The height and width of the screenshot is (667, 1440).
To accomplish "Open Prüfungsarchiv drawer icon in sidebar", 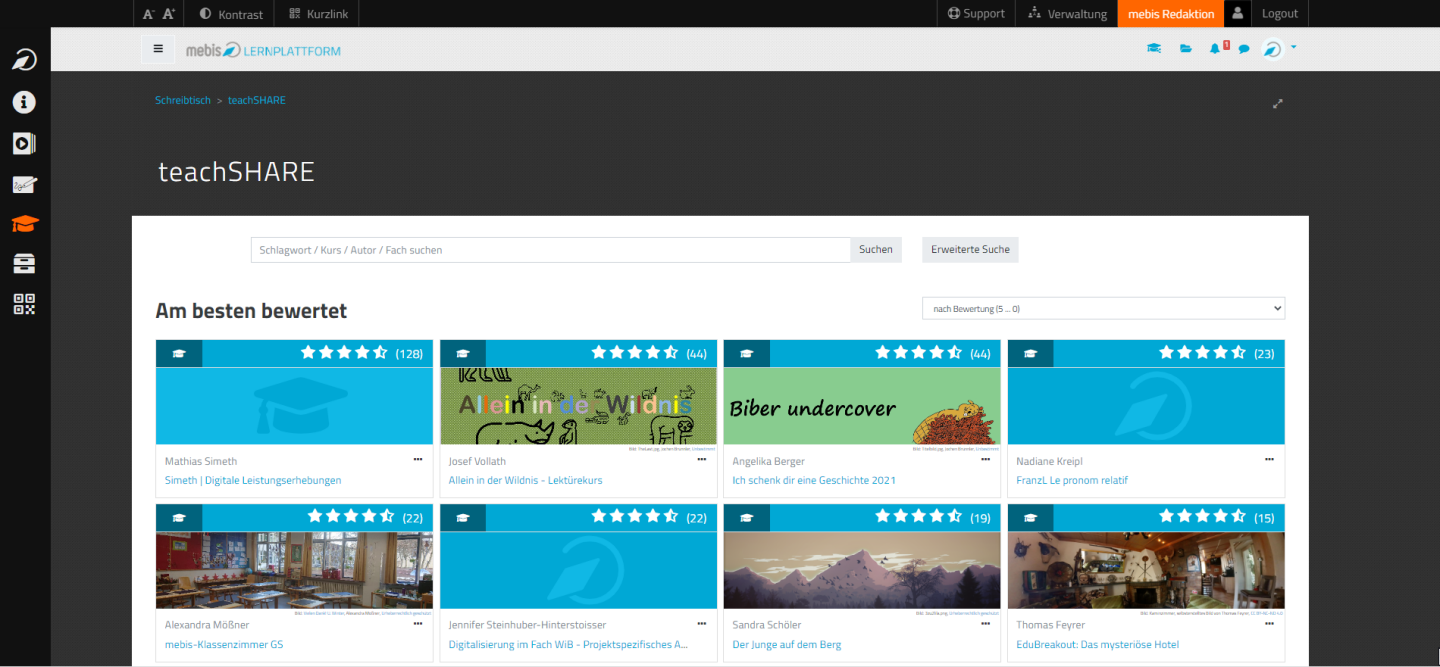I will click(x=24, y=264).
